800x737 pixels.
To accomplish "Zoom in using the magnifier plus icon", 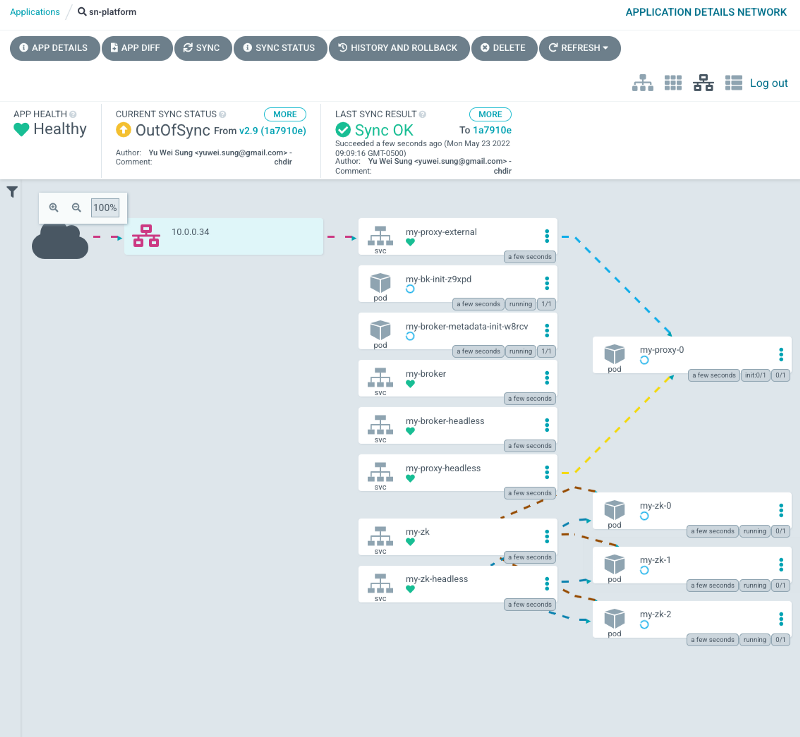I will click(54, 207).
